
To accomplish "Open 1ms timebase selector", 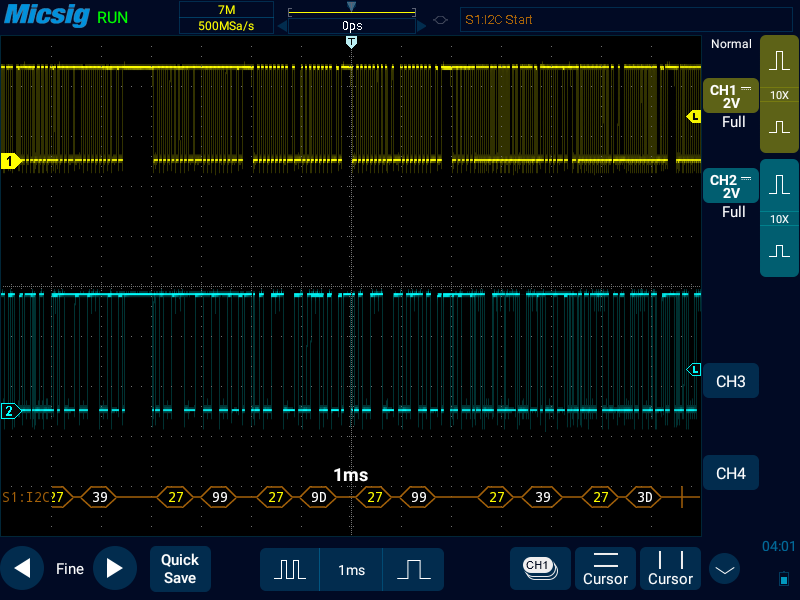I will (x=351, y=569).
